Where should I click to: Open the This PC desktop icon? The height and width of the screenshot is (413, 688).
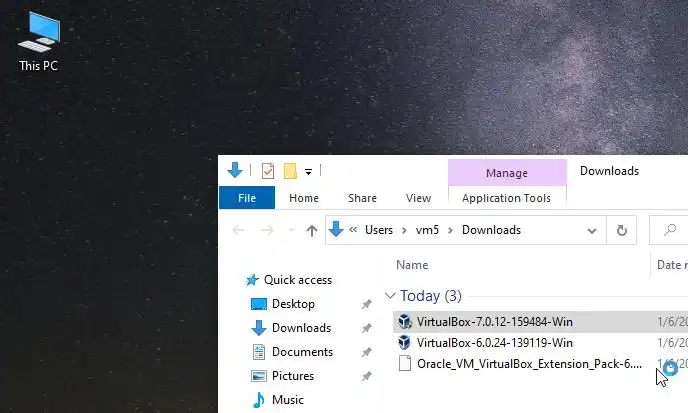pyautogui.click(x=39, y=41)
